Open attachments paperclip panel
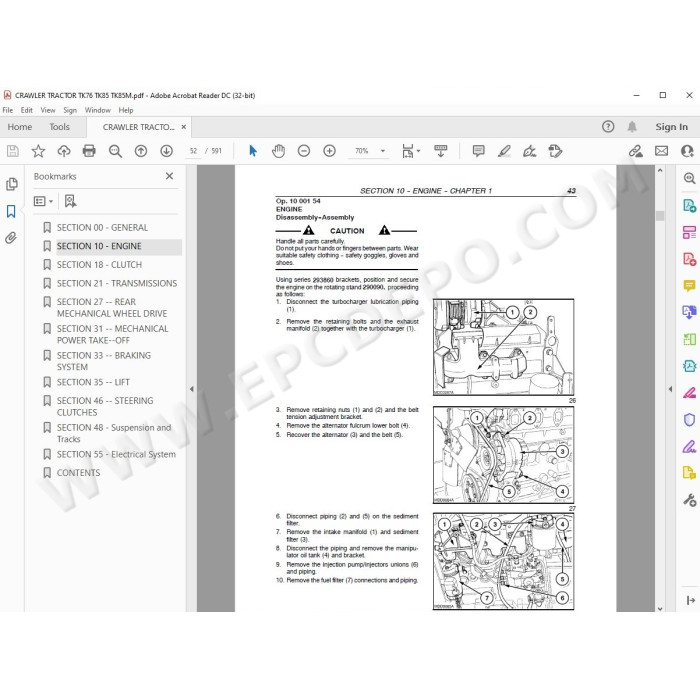Screen dimensions: 700x700 click(x=11, y=238)
